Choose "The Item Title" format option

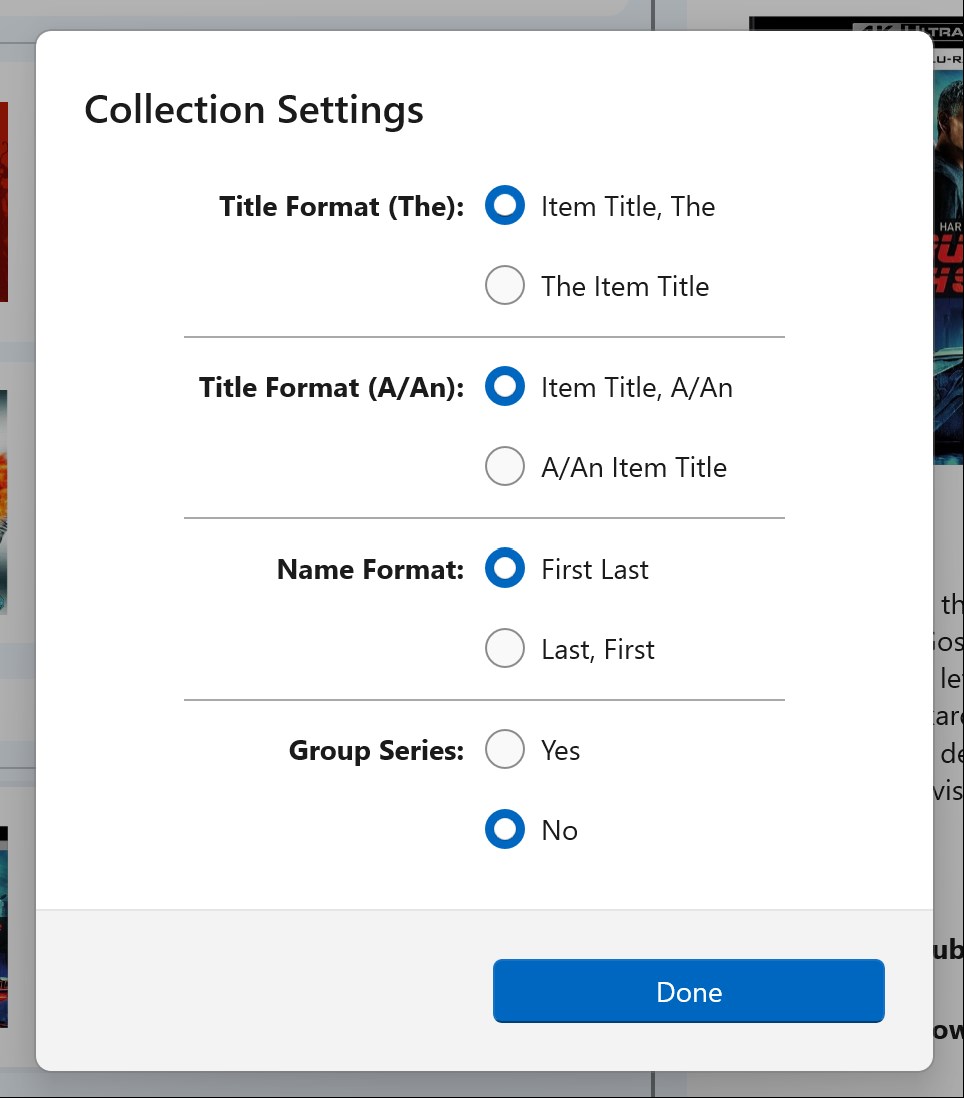tap(505, 285)
